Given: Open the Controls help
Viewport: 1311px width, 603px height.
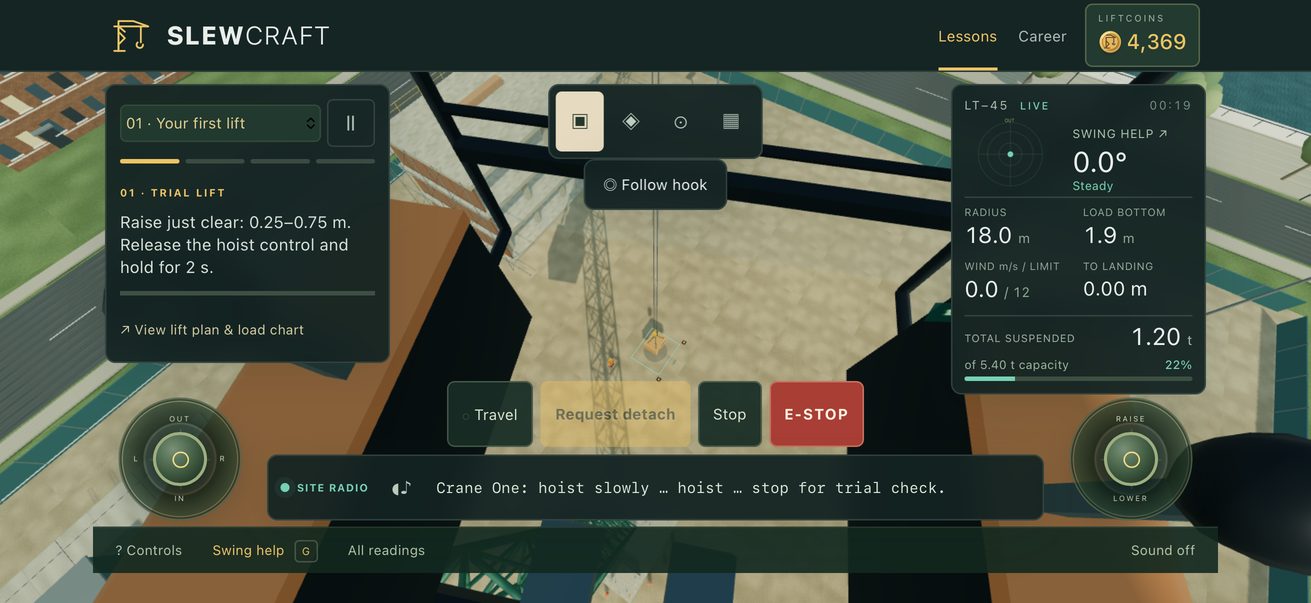Looking at the screenshot, I should pos(148,550).
